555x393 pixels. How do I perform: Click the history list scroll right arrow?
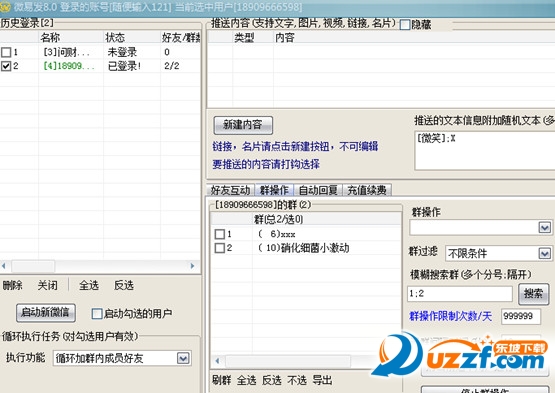click(192, 266)
